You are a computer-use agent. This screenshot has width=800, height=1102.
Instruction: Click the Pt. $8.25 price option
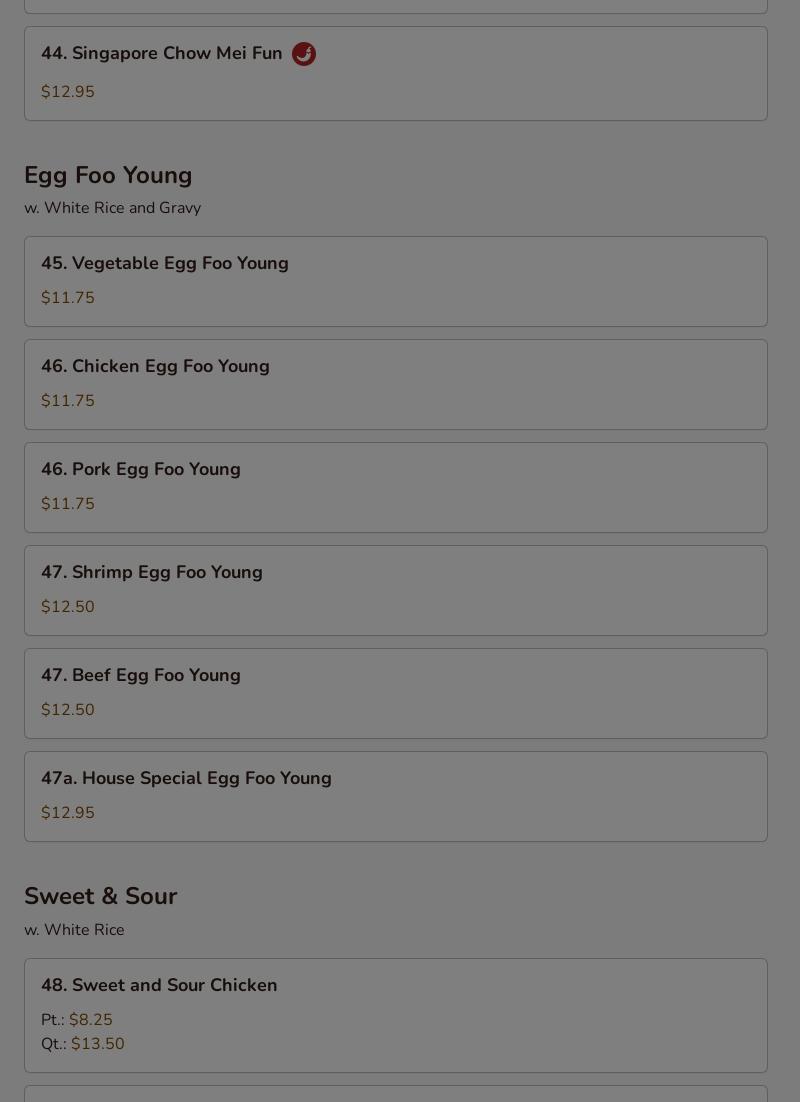[78, 1020]
